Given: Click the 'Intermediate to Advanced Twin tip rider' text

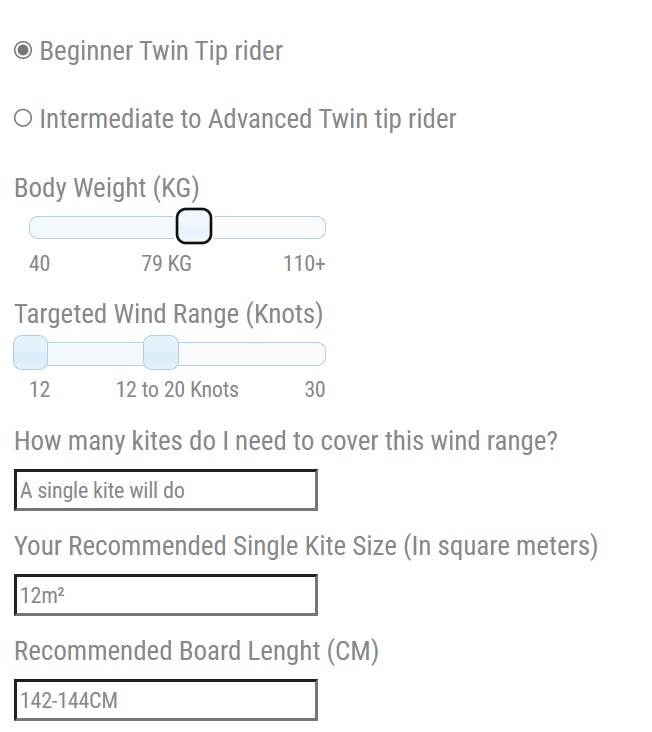Looking at the screenshot, I should coord(248,119).
